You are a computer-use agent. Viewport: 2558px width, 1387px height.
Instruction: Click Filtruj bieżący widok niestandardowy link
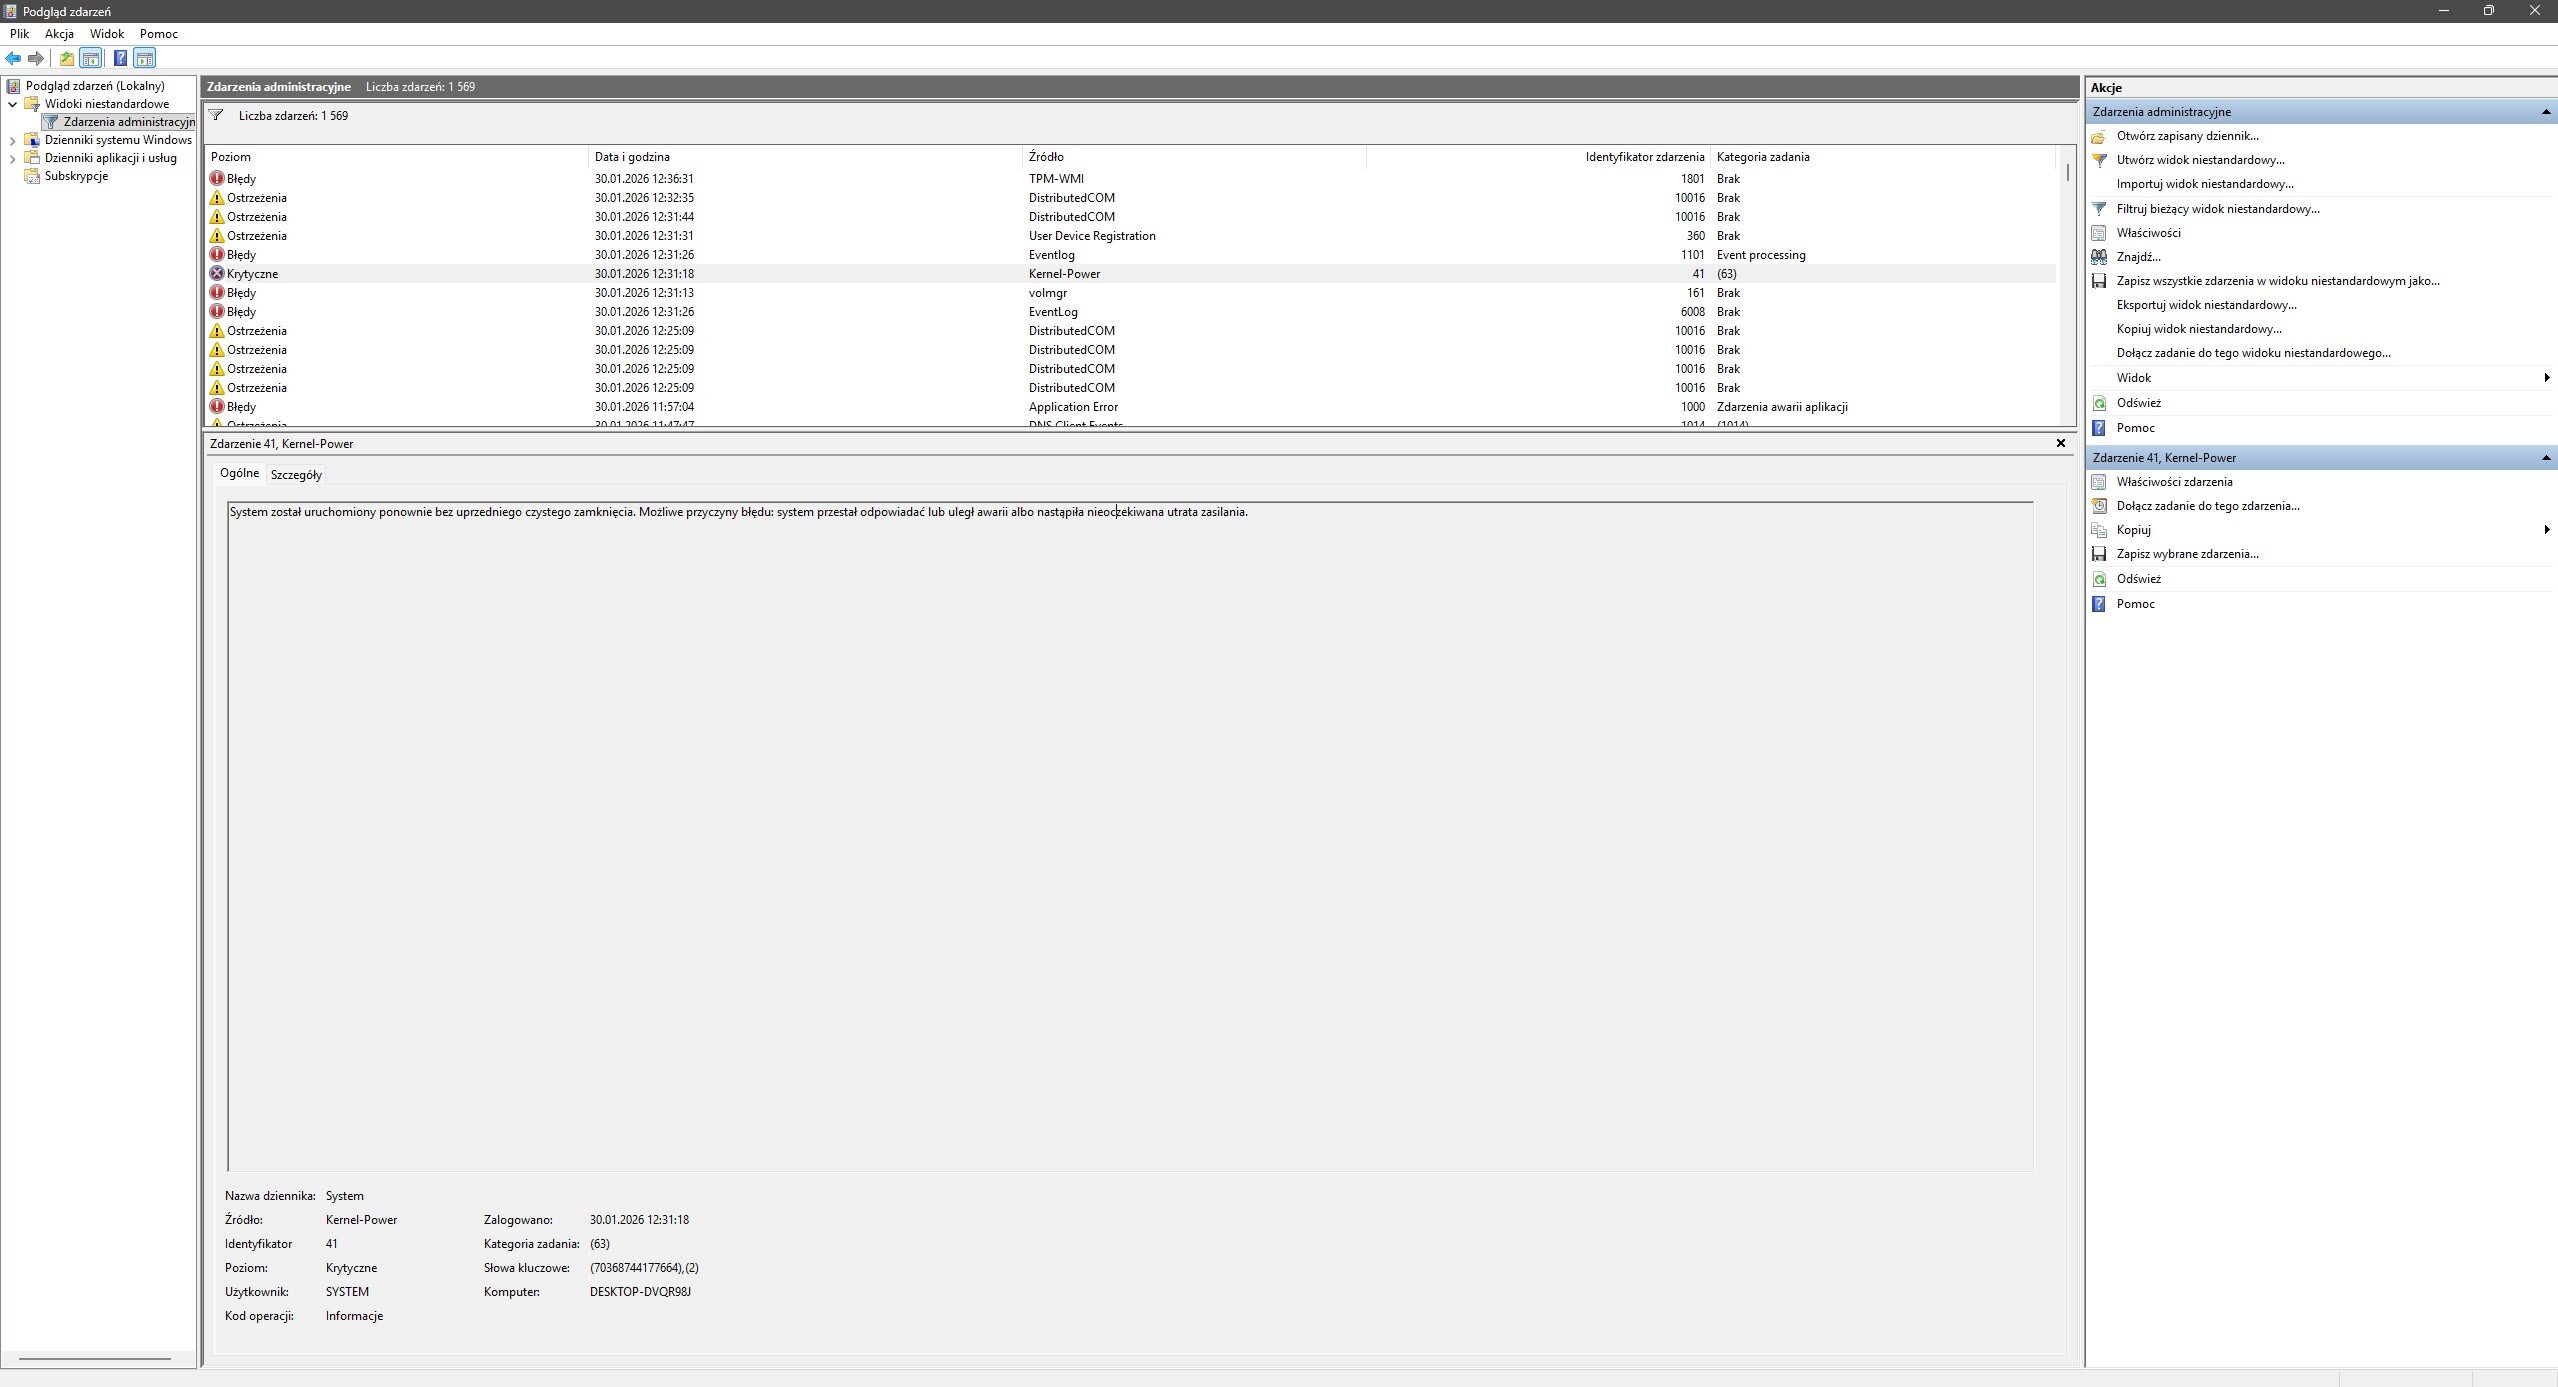[2217, 209]
